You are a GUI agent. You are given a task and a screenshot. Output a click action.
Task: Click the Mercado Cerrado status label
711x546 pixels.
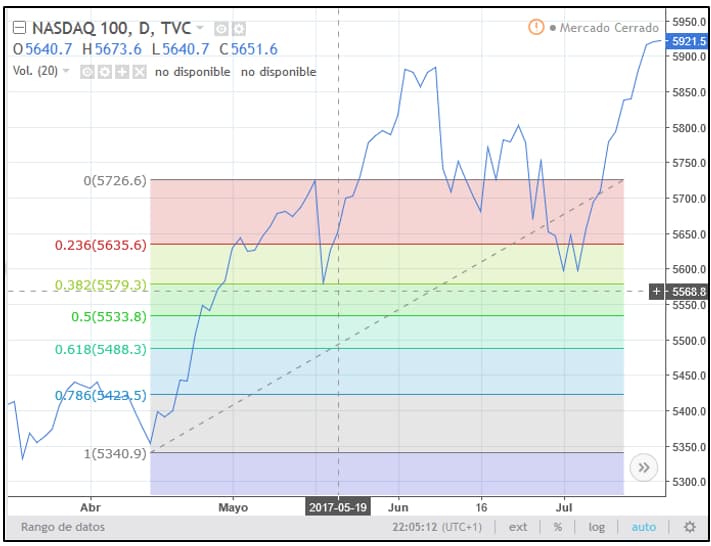609,28
